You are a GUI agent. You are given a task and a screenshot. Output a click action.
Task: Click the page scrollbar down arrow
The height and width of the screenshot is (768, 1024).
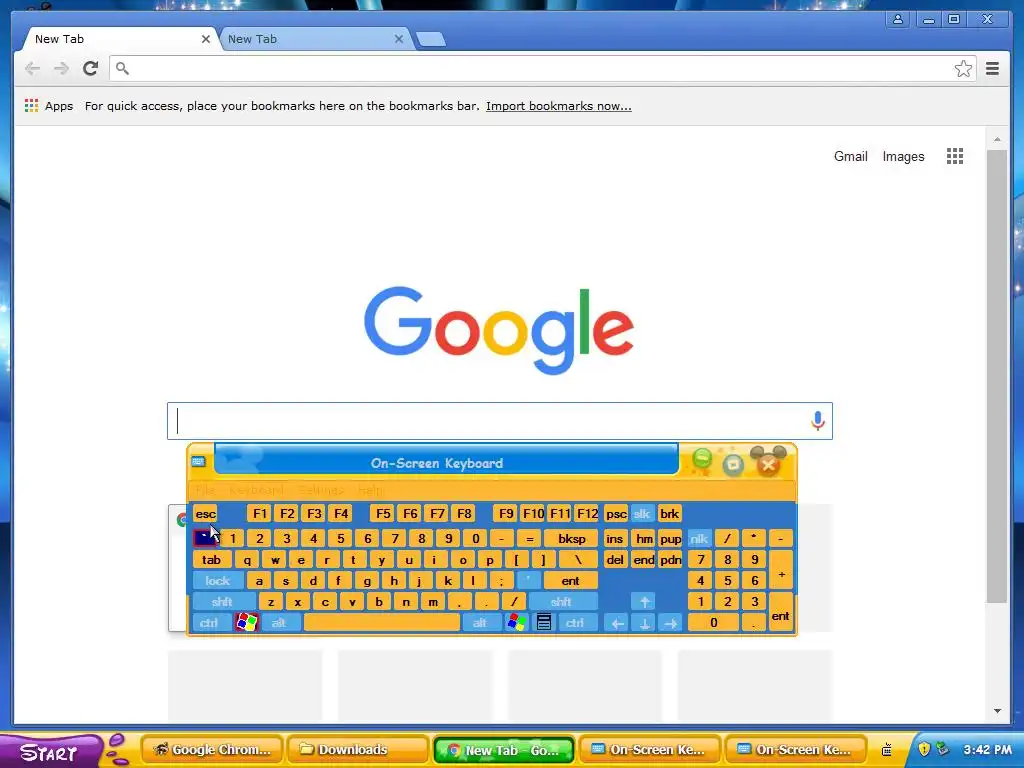997,711
